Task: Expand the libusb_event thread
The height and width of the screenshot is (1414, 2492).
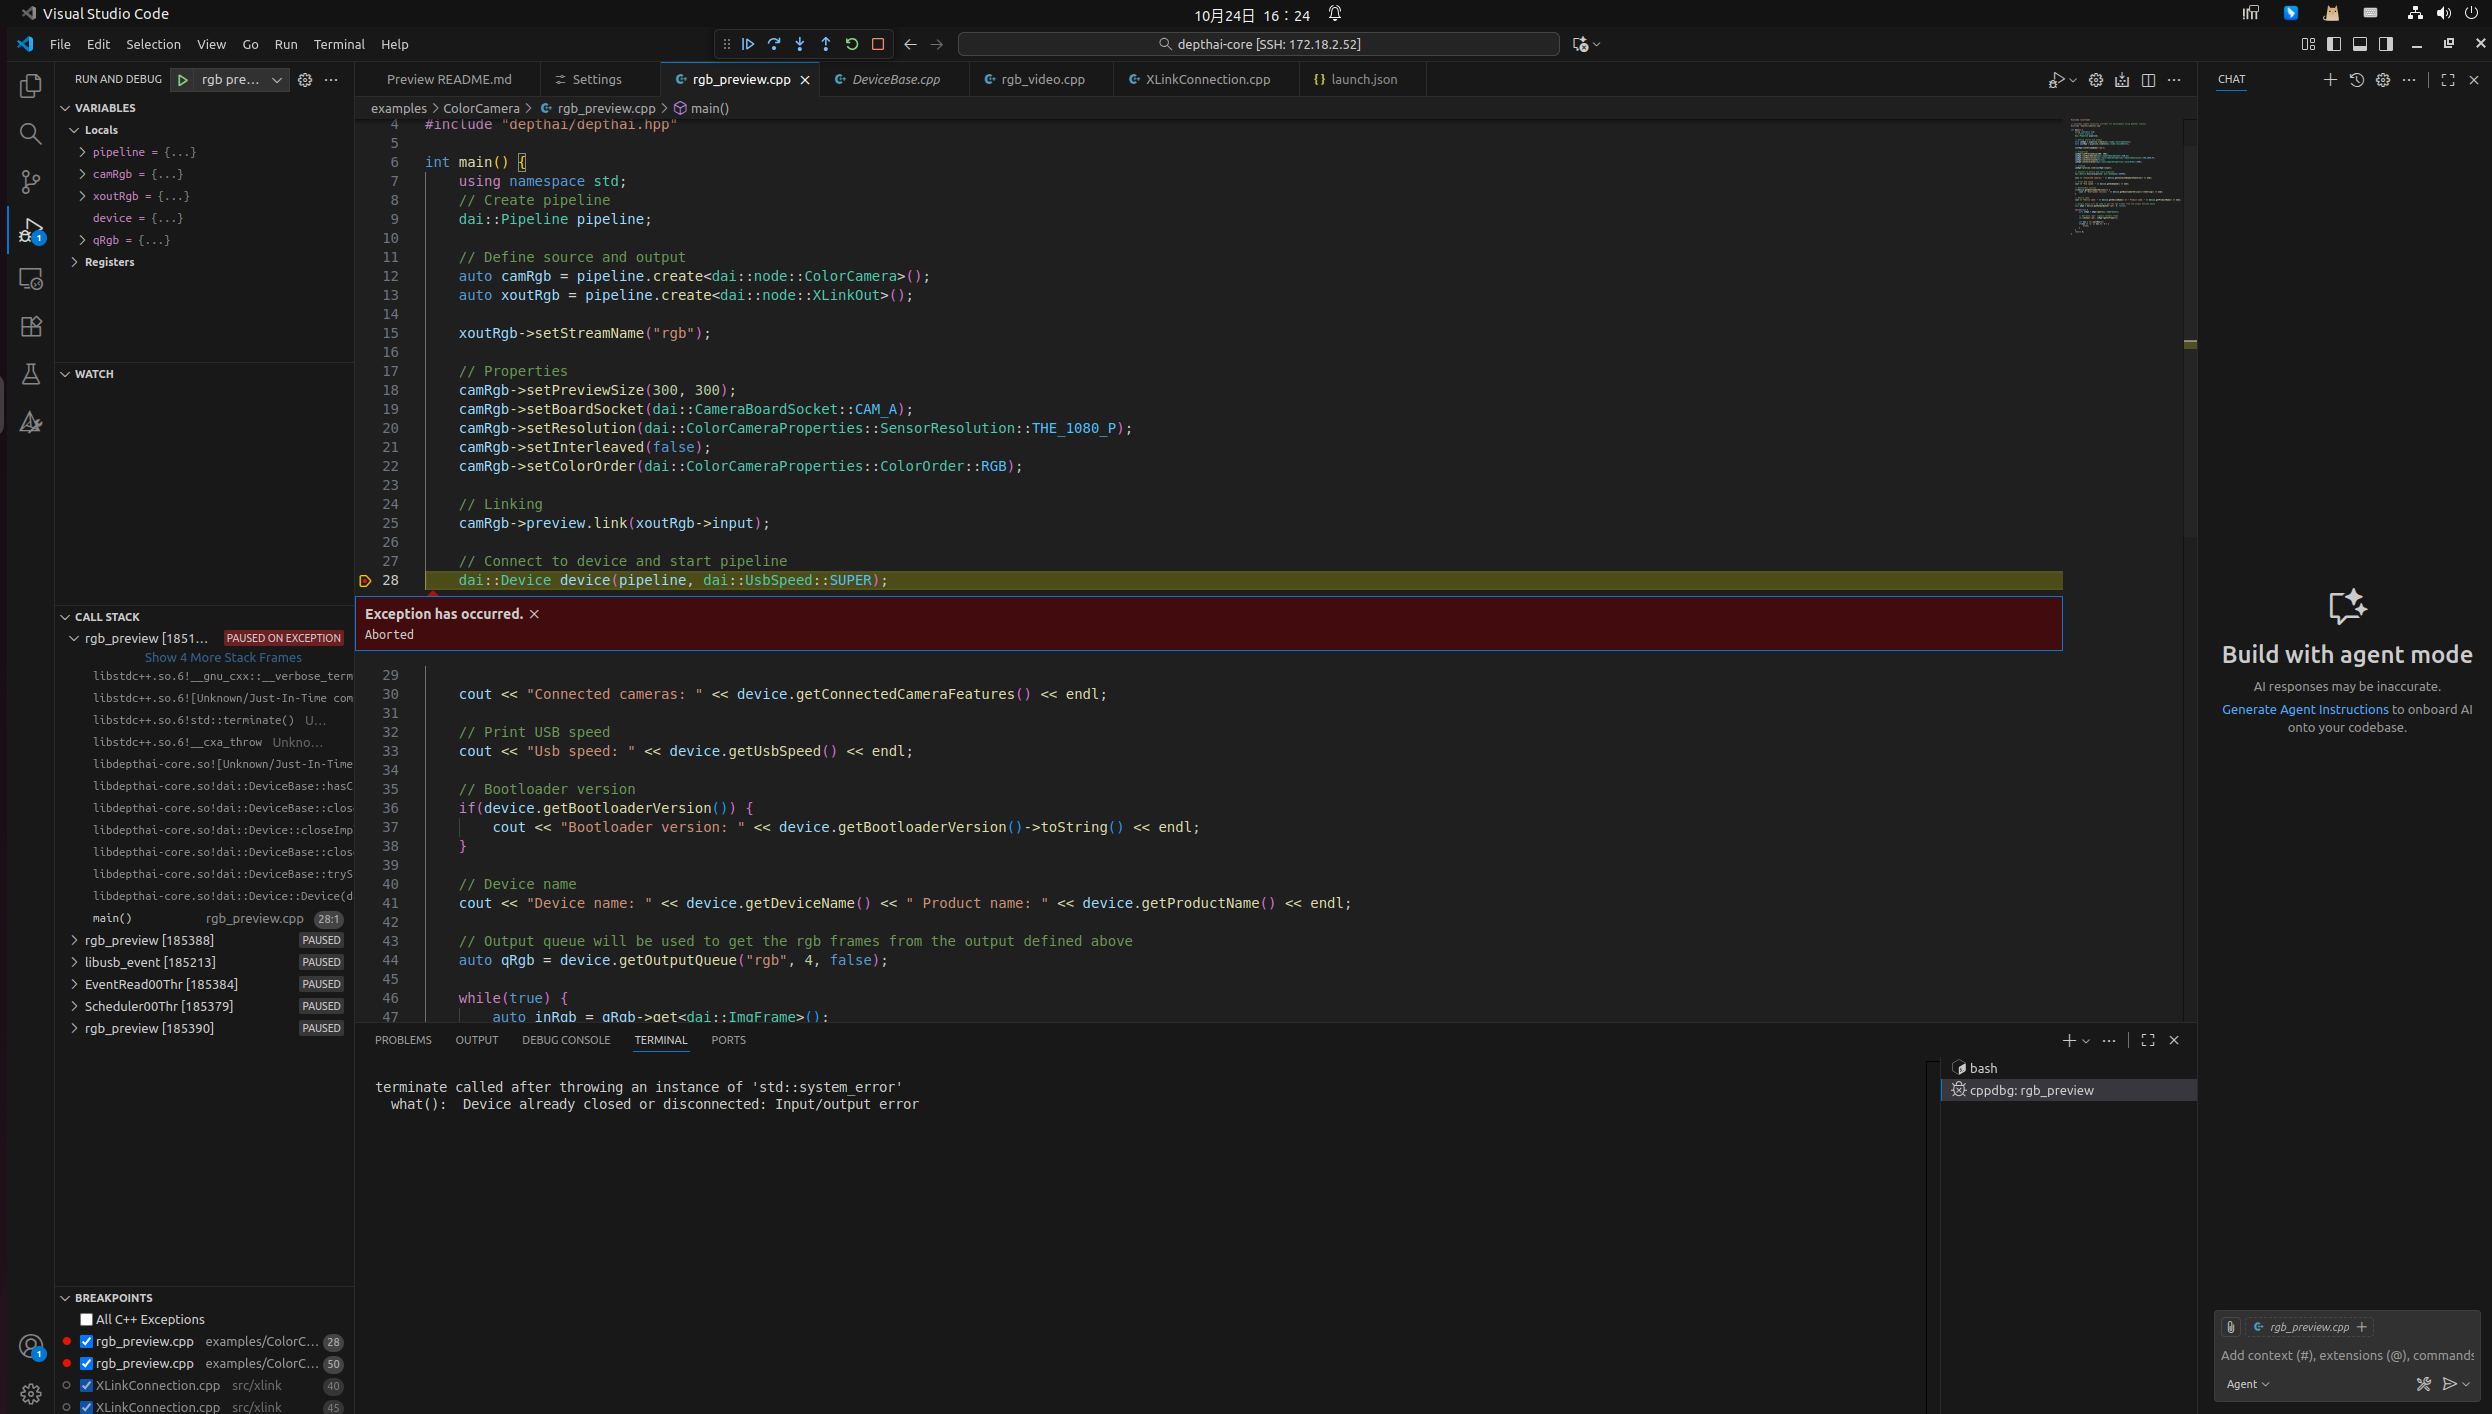Action: click(75, 962)
